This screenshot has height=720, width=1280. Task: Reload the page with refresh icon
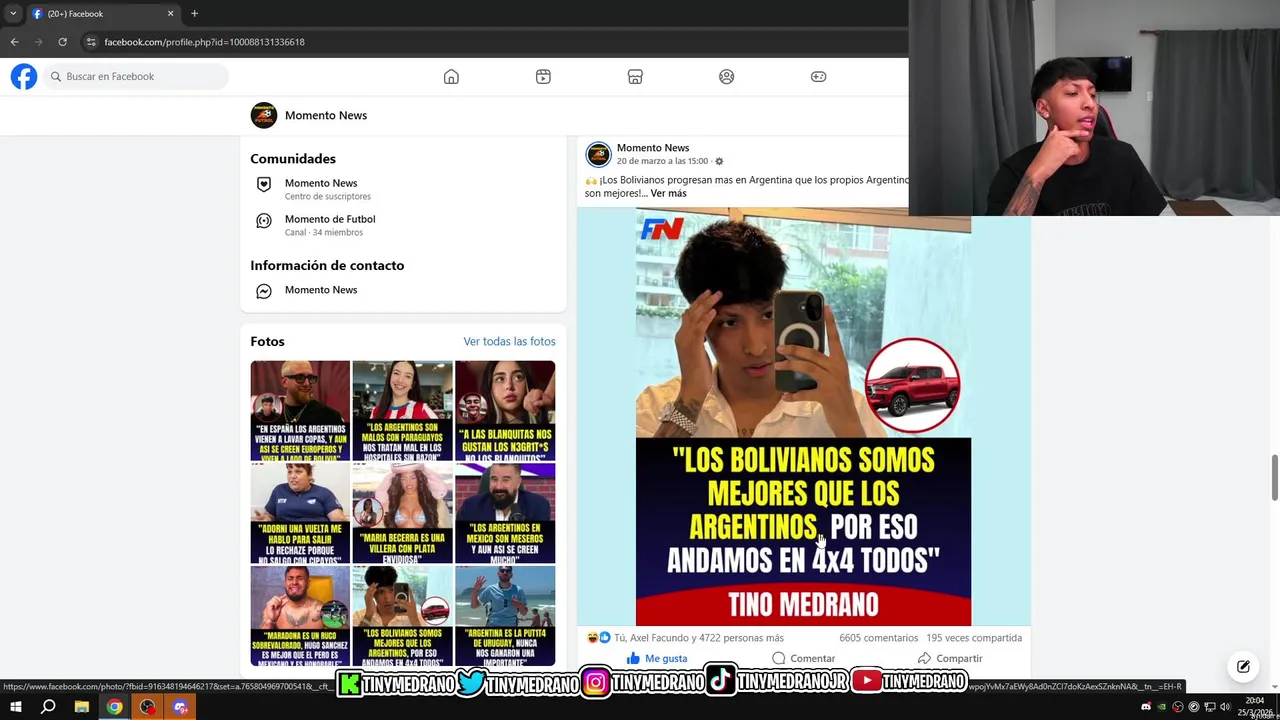click(62, 42)
